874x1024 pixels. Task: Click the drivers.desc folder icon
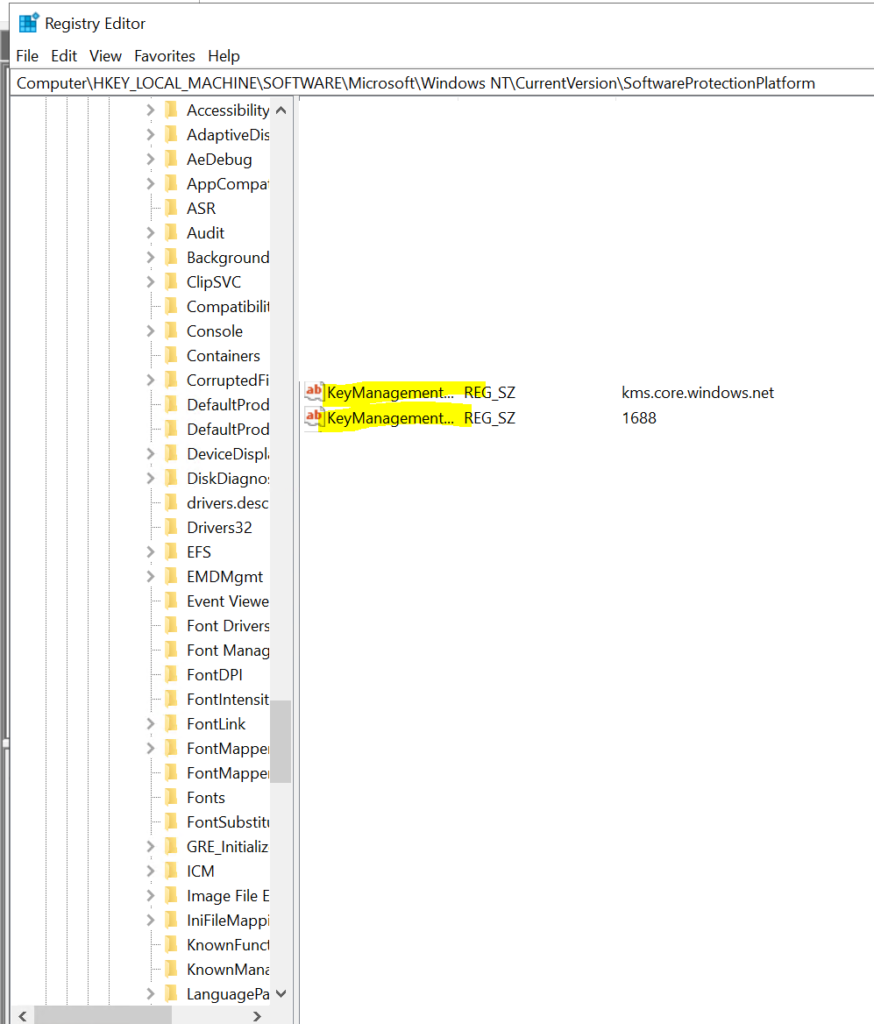tap(171, 502)
